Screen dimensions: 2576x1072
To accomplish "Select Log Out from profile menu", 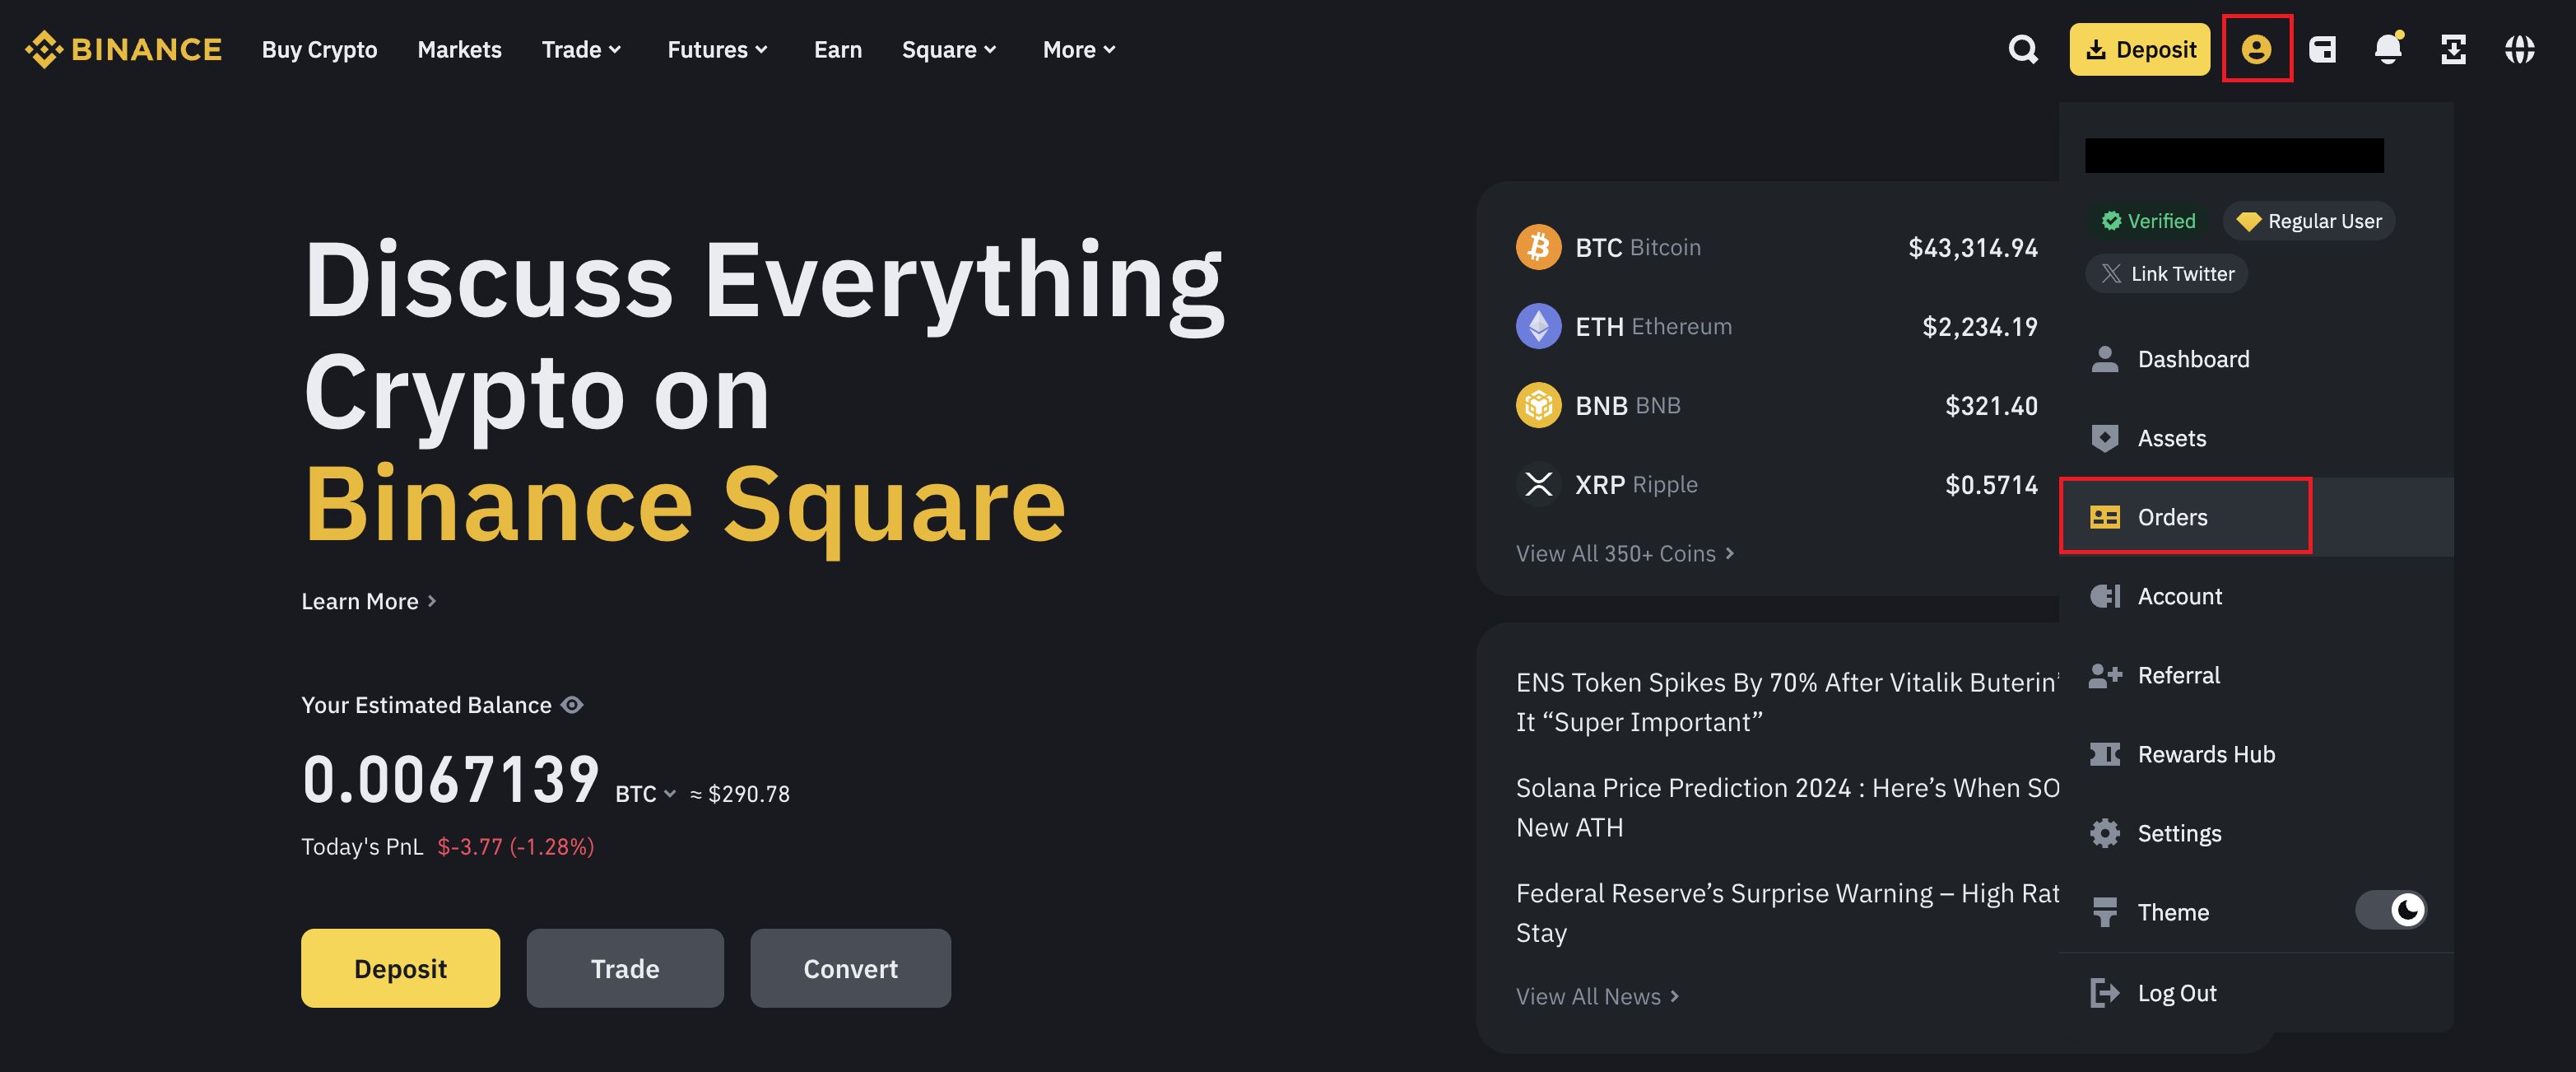I will tap(2256, 993).
